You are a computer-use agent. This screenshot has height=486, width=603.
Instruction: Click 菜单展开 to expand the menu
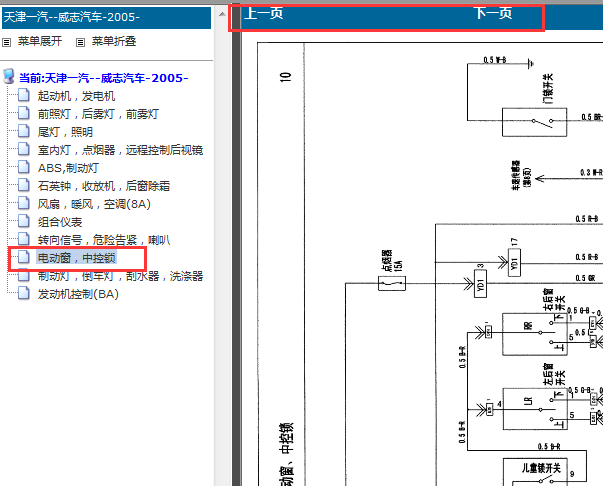point(40,41)
